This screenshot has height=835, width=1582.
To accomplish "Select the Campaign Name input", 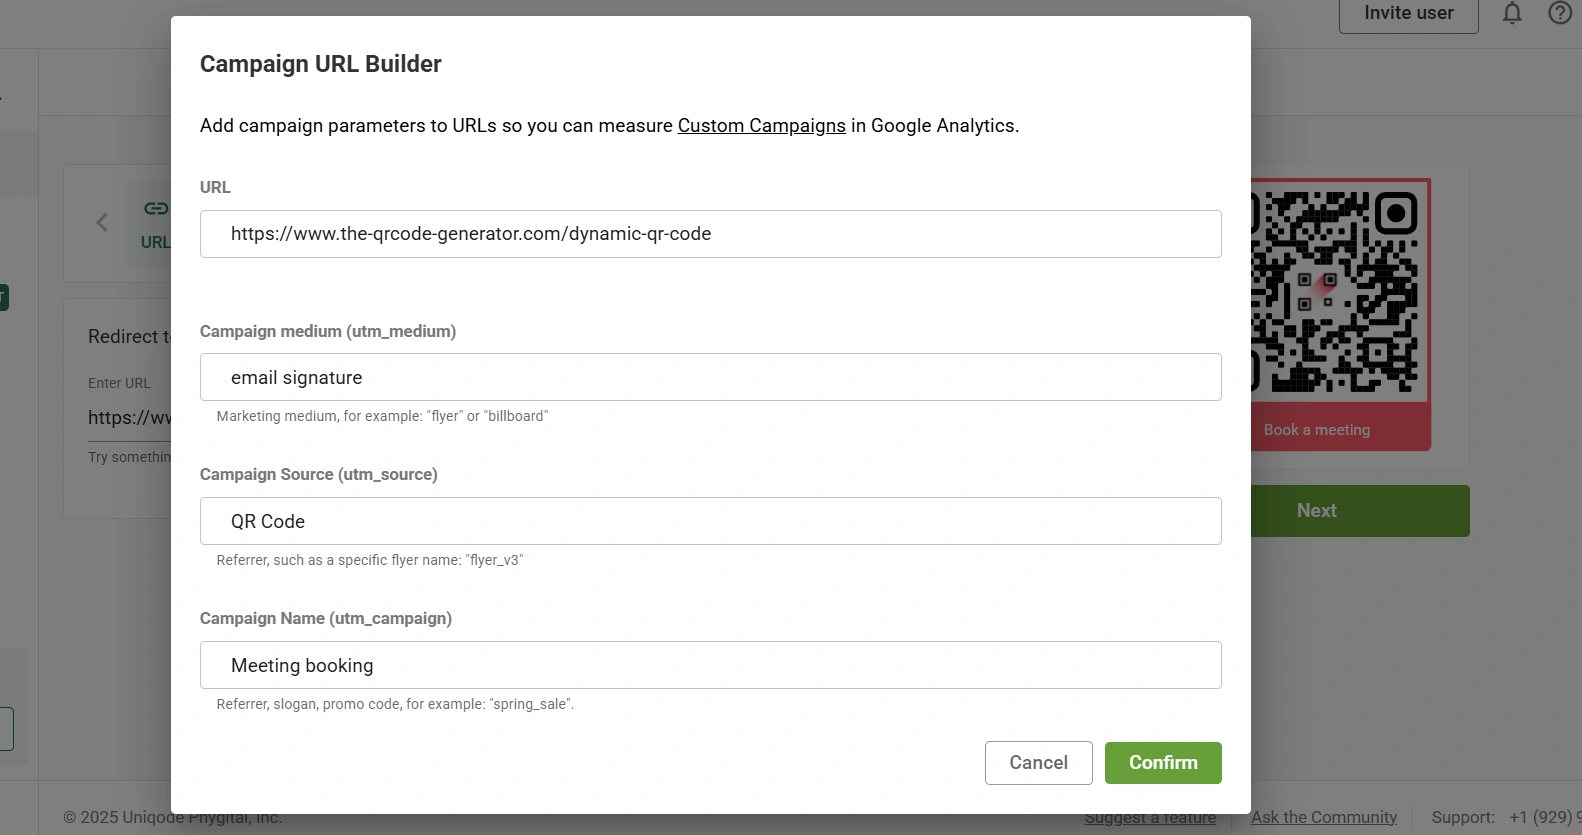I will (x=710, y=666).
